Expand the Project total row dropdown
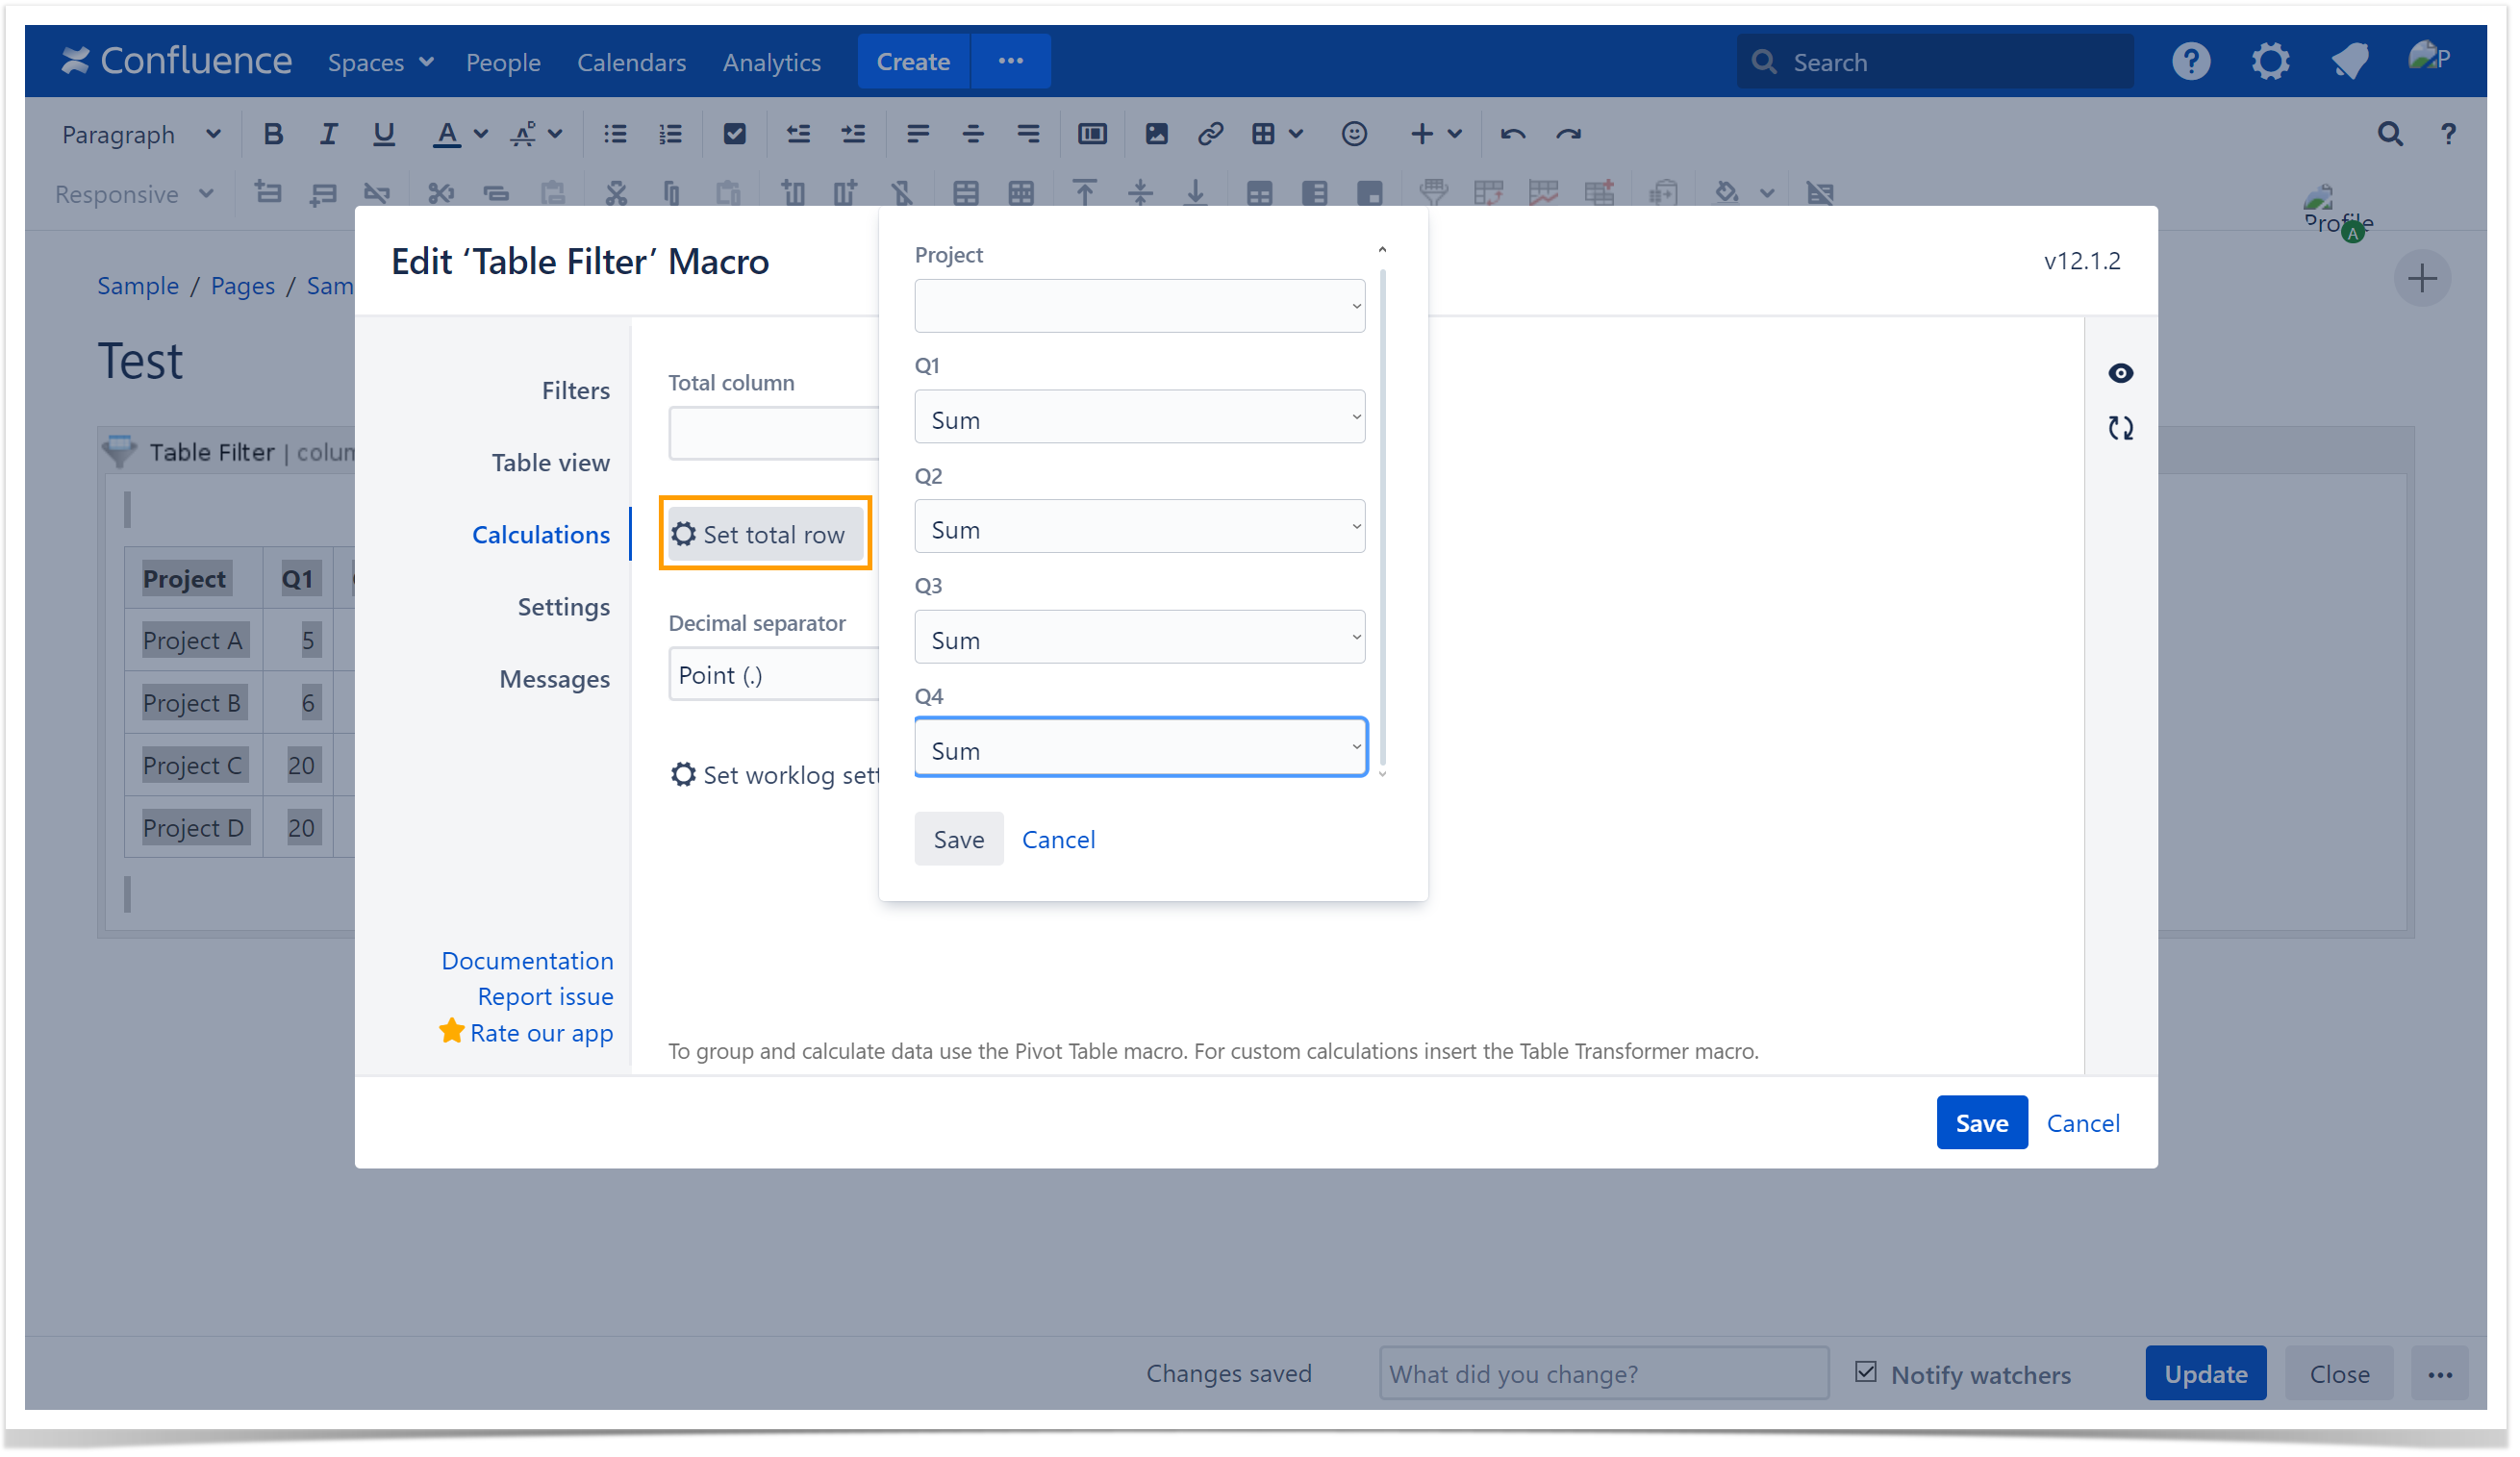Viewport: 2520px width, 1457px height. pyautogui.click(x=1140, y=306)
